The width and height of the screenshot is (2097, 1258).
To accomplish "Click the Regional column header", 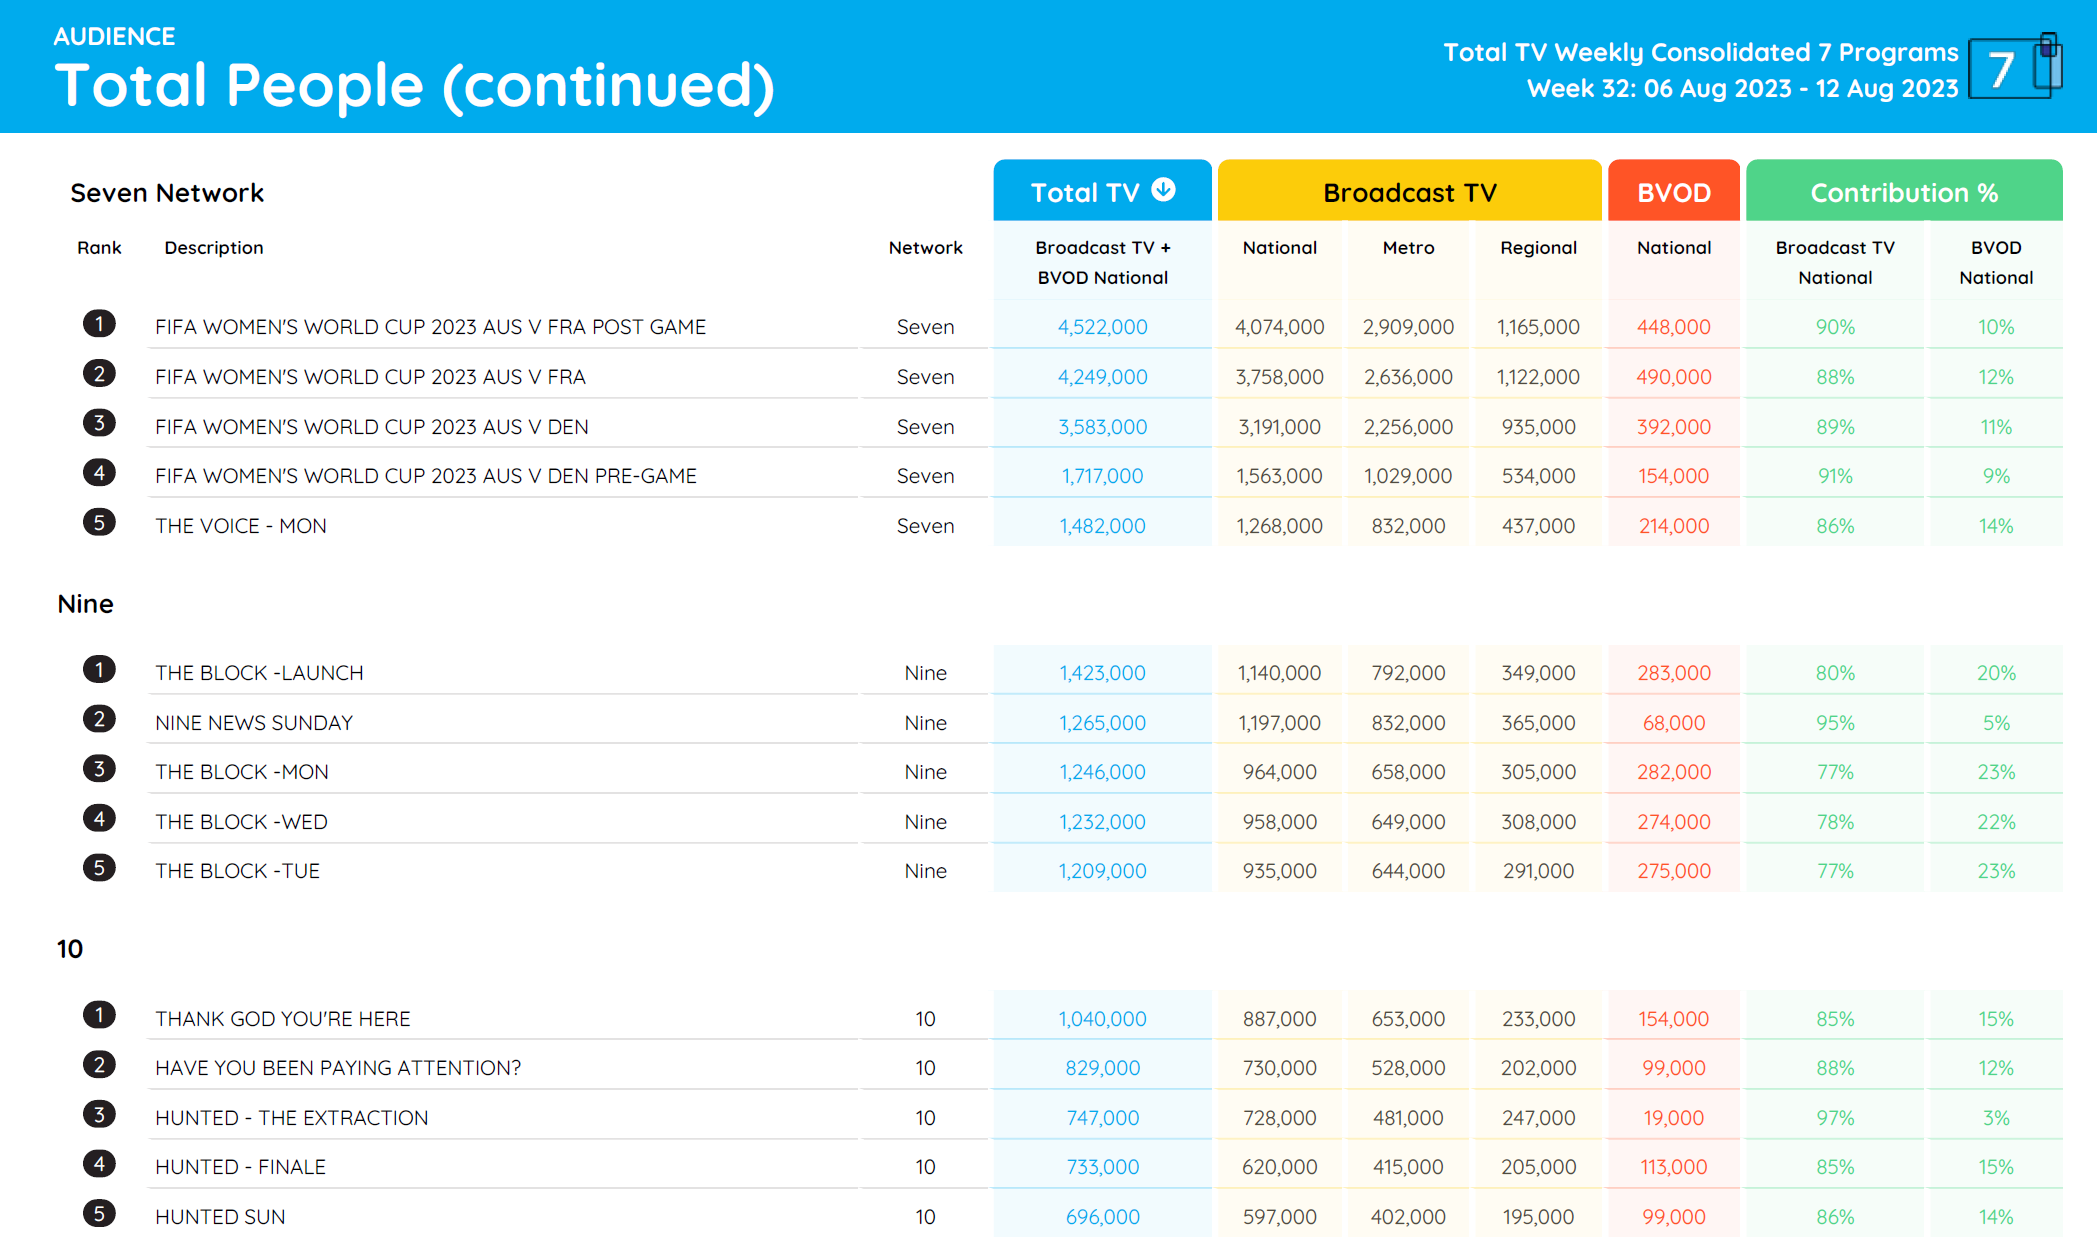I will point(1538,247).
